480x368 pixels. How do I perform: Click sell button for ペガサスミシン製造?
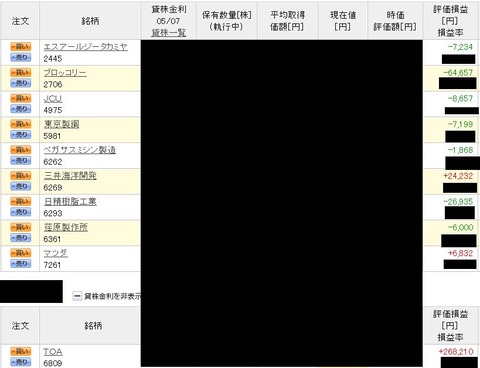coord(20,160)
